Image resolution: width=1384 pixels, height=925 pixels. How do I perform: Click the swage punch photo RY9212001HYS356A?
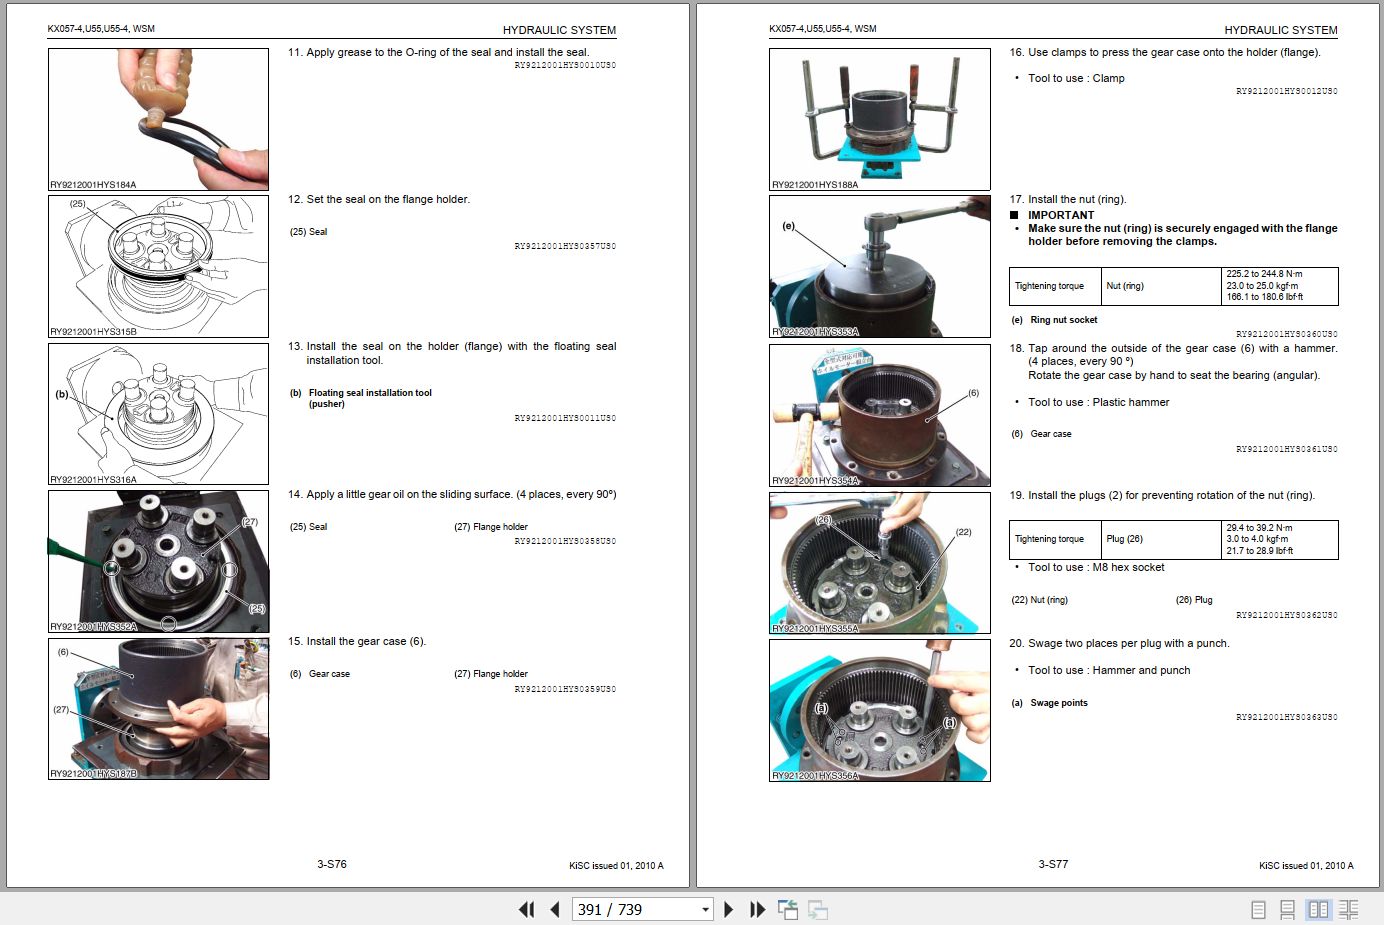pos(879,712)
